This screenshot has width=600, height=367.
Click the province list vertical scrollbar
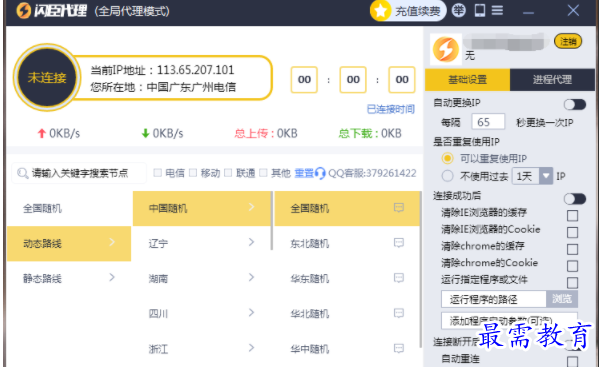coord(272,220)
